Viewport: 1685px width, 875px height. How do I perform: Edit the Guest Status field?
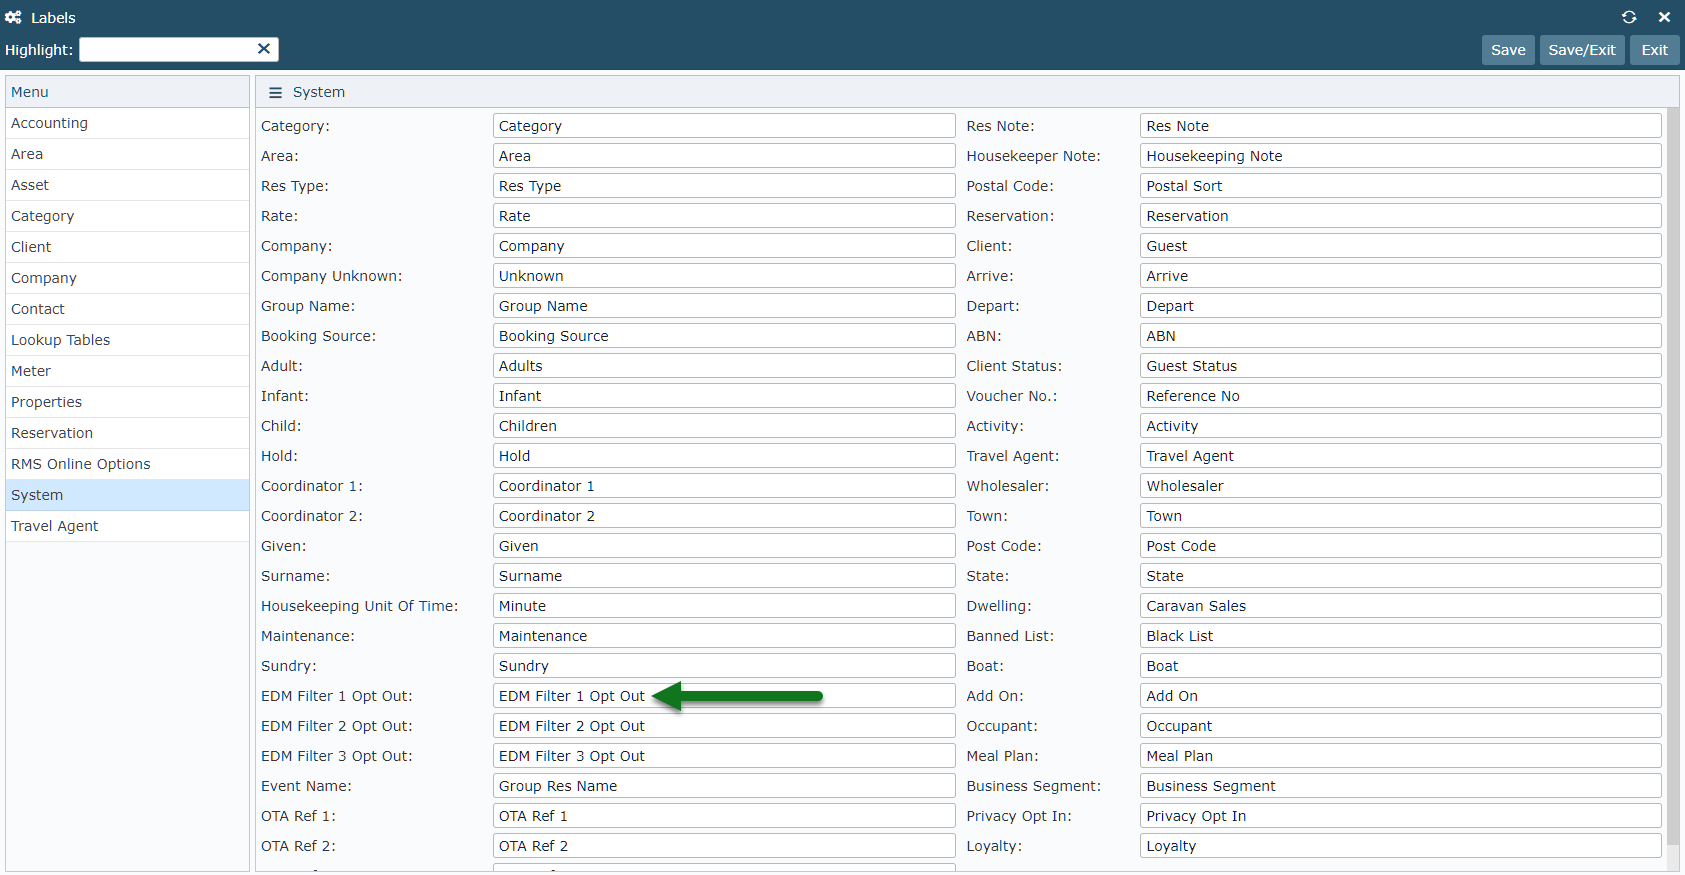click(x=1401, y=366)
